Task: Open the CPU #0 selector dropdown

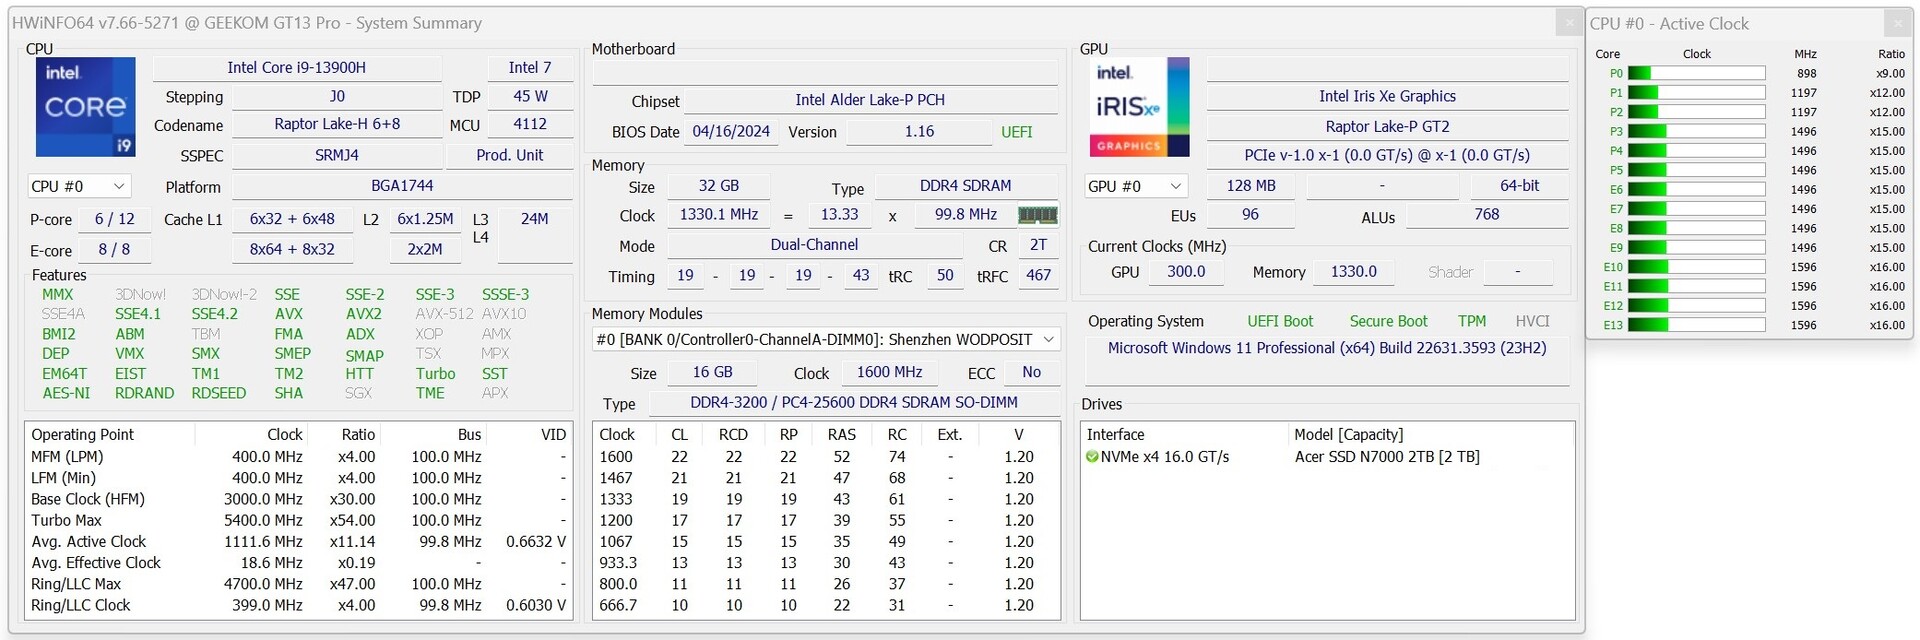Action: (x=79, y=186)
